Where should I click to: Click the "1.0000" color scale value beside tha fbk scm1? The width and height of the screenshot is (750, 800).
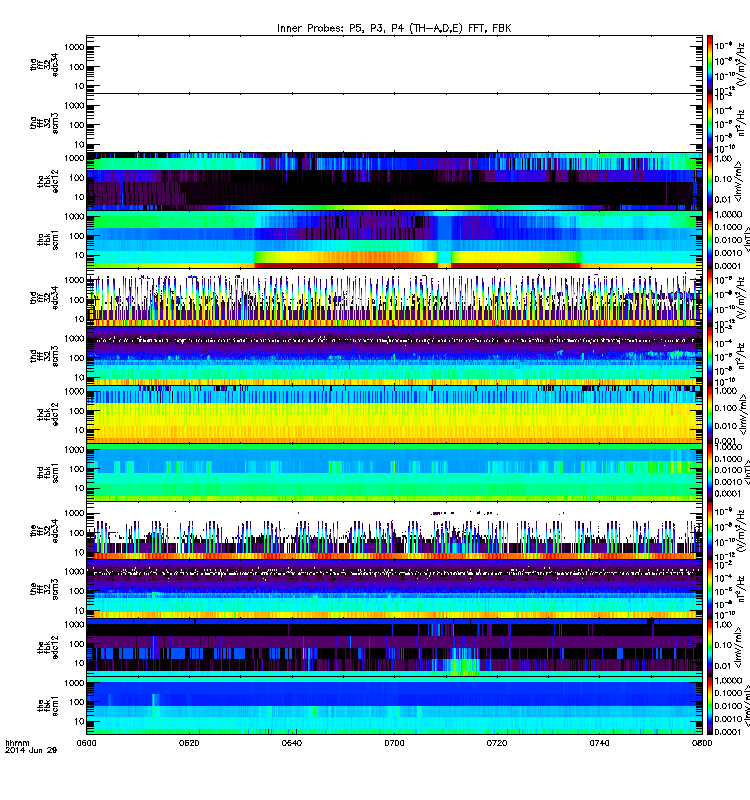point(728,214)
